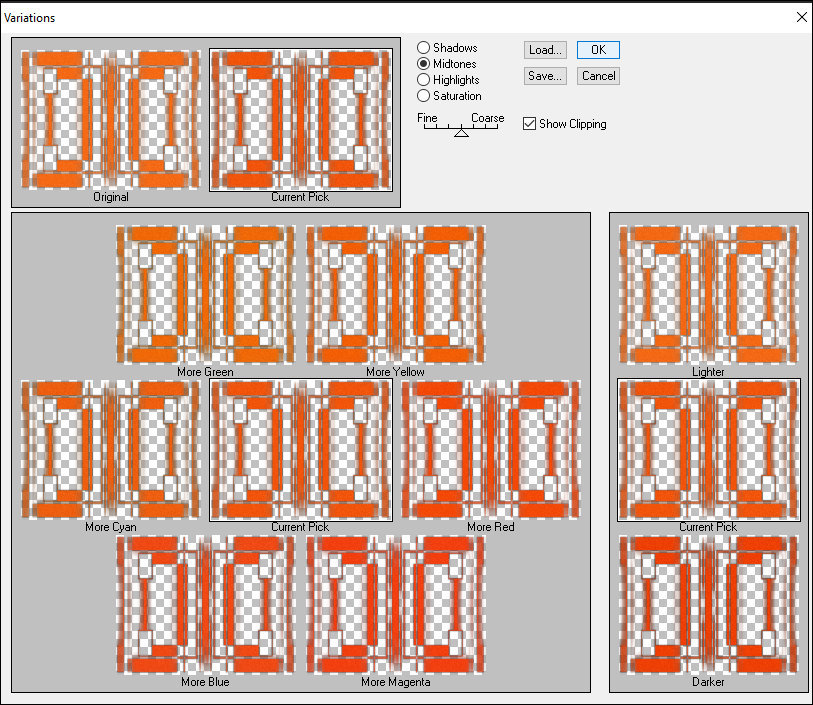Click the Fine-Coarse slider handle
The width and height of the screenshot is (813, 705).
[461, 131]
